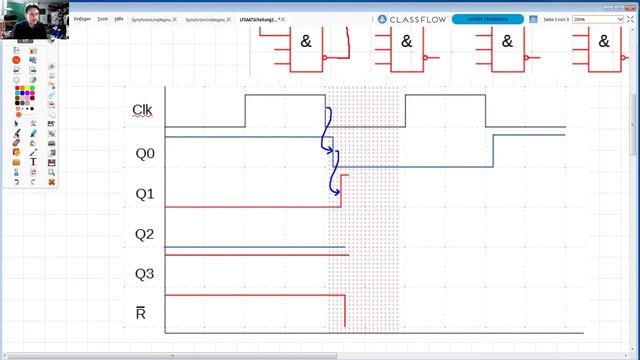Pick the dark blue color swatch

coord(22,93)
